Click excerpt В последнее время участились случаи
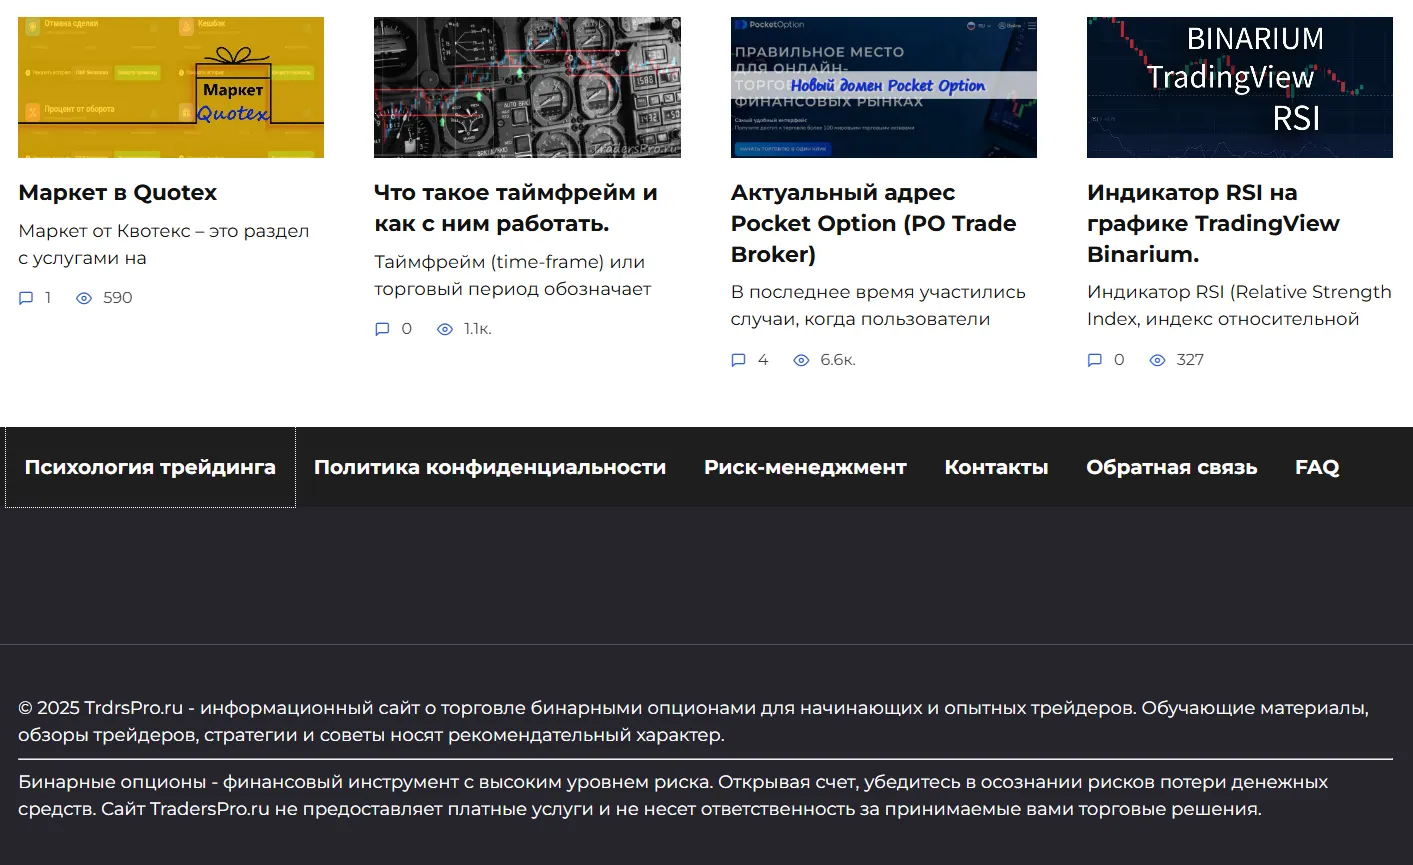 [x=878, y=306]
